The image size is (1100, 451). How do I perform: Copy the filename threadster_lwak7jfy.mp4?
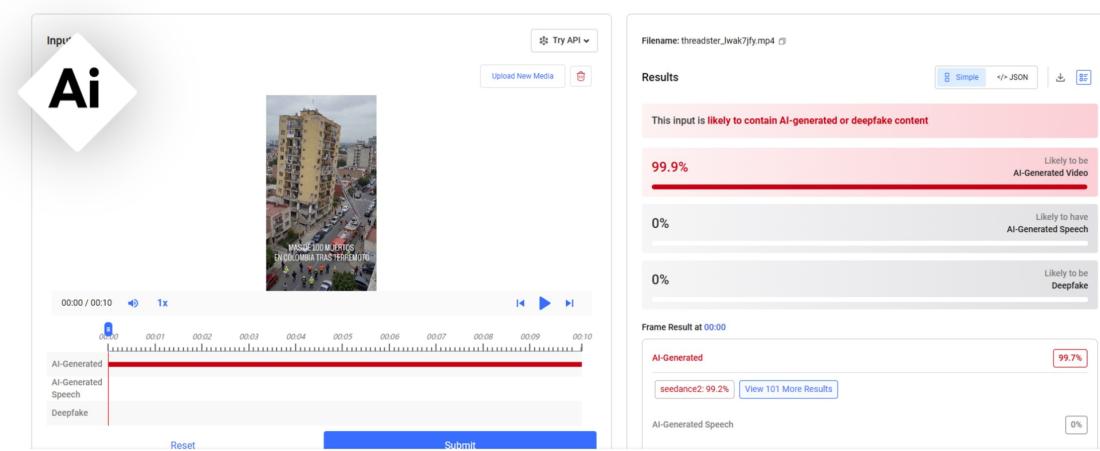tap(782, 41)
